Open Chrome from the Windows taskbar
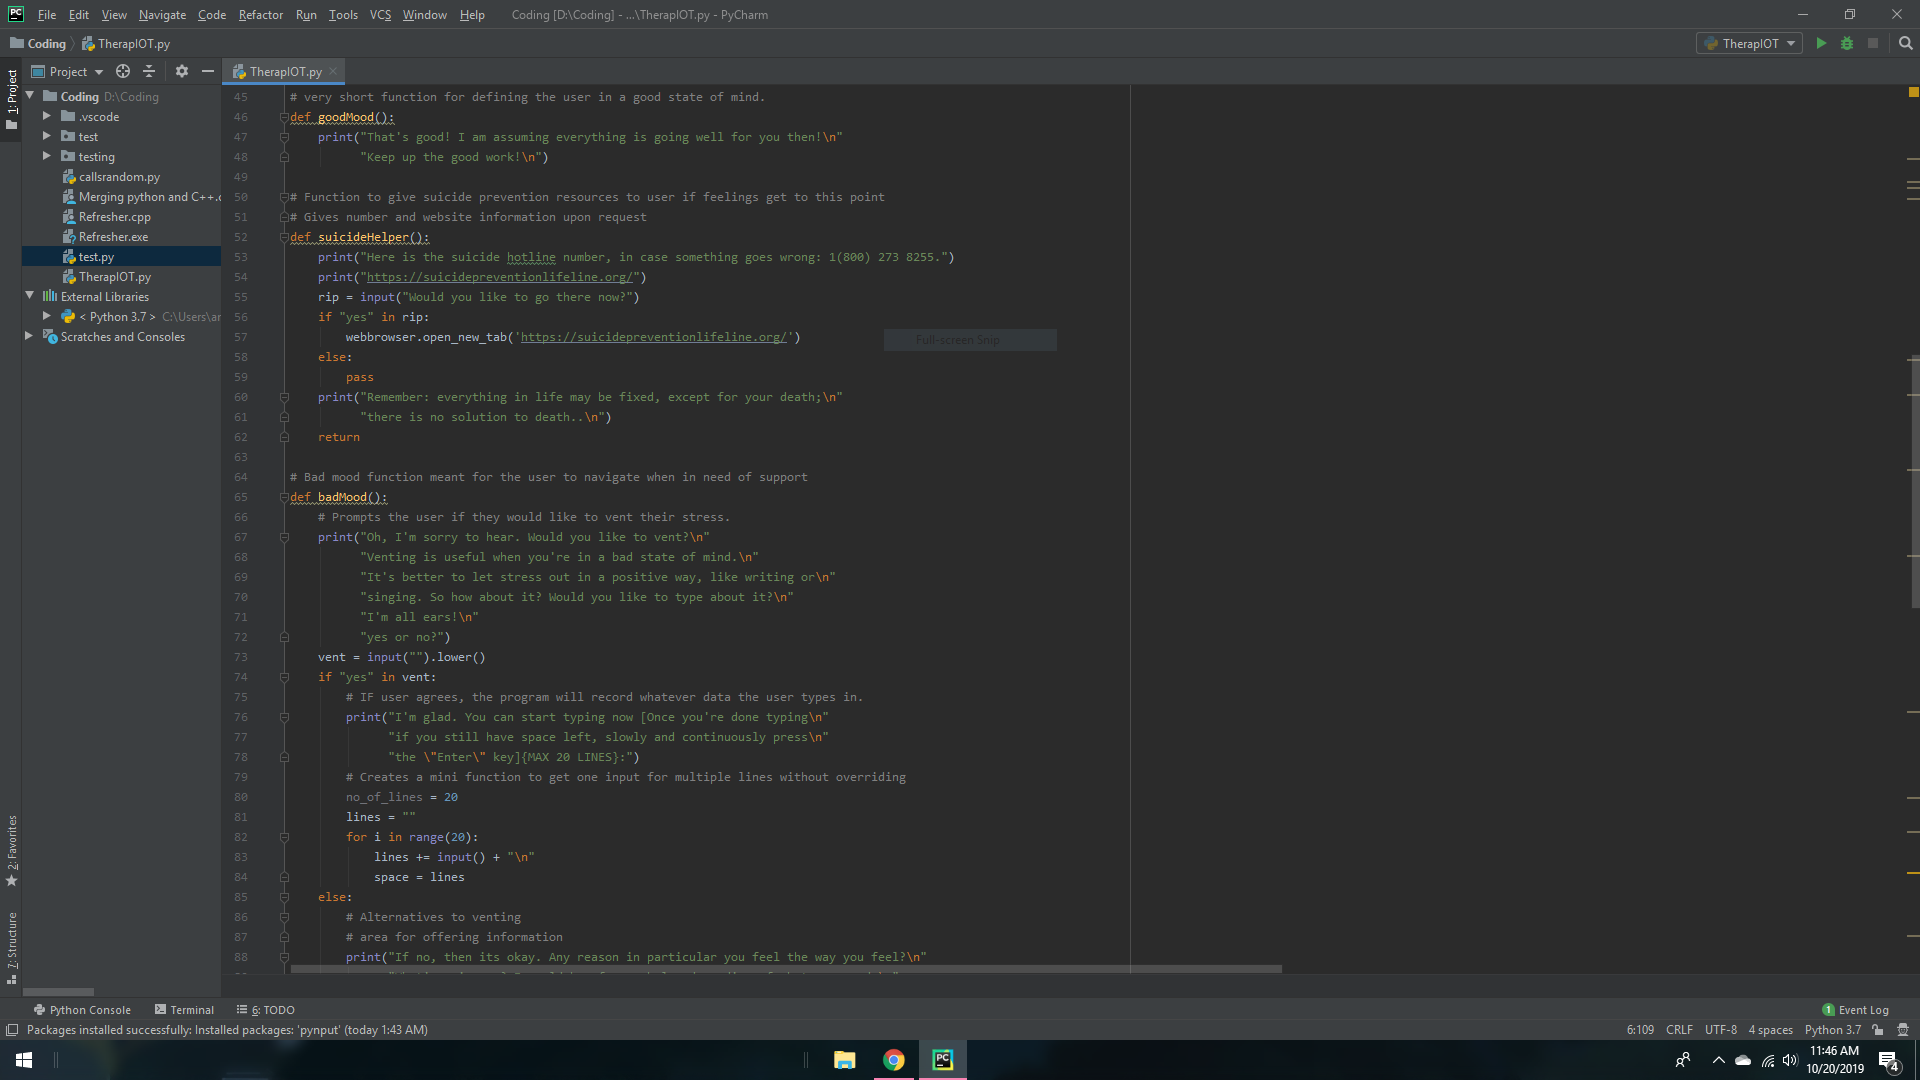Viewport: 1920px width, 1080px height. 894,1060
